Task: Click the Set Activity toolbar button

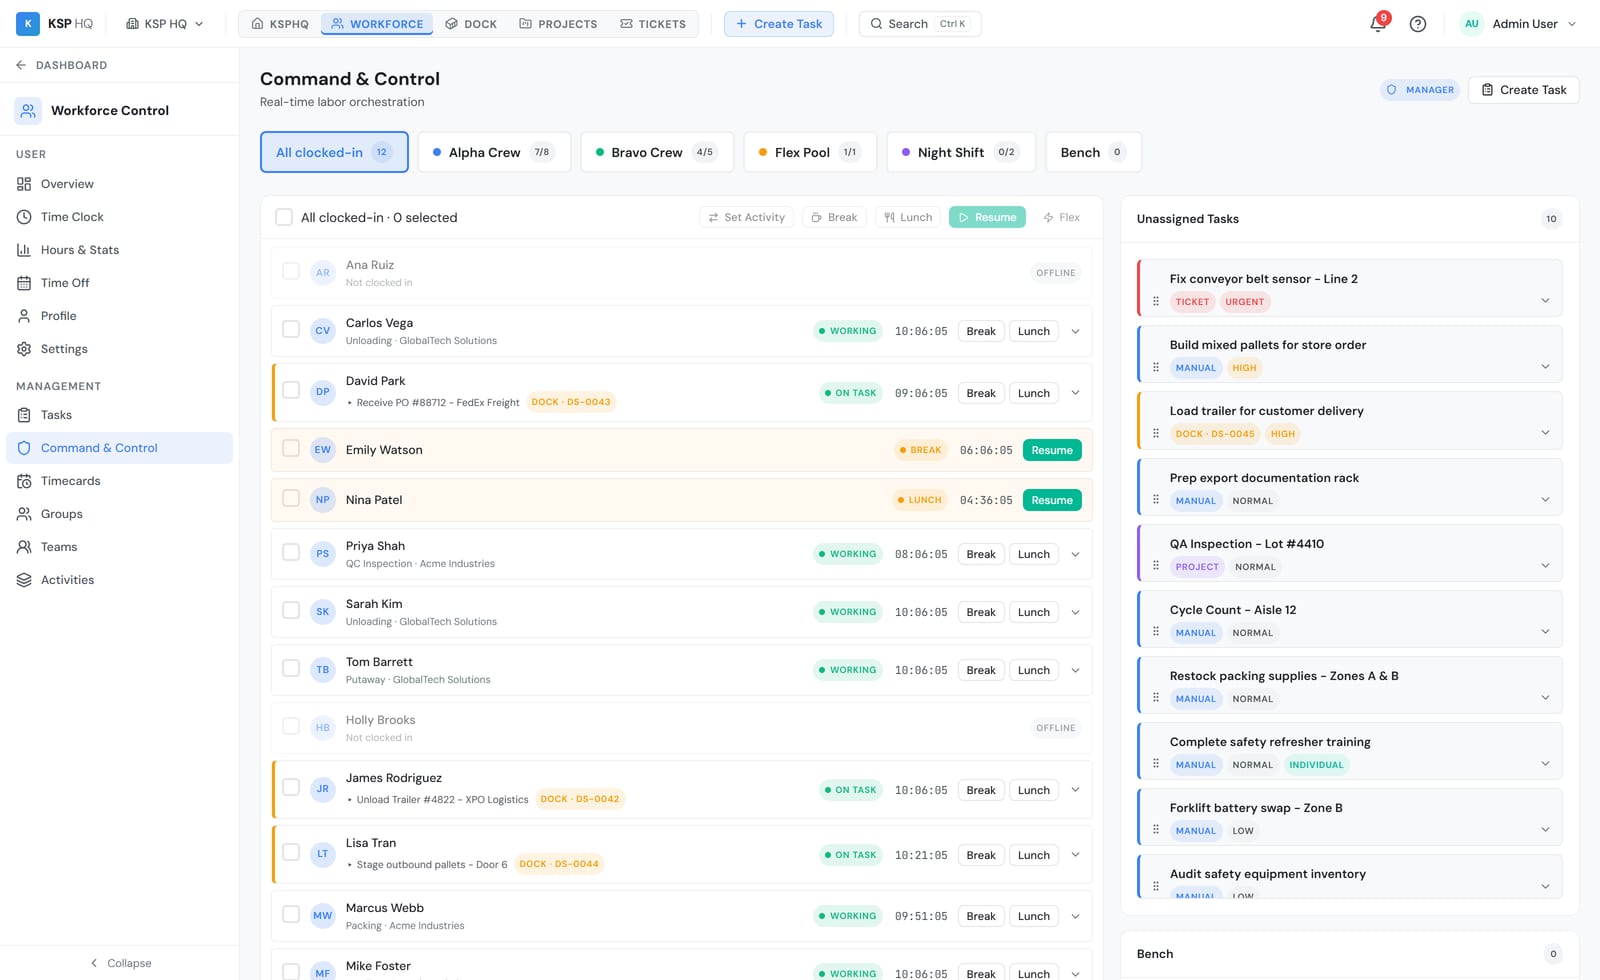Action: [x=746, y=217]
